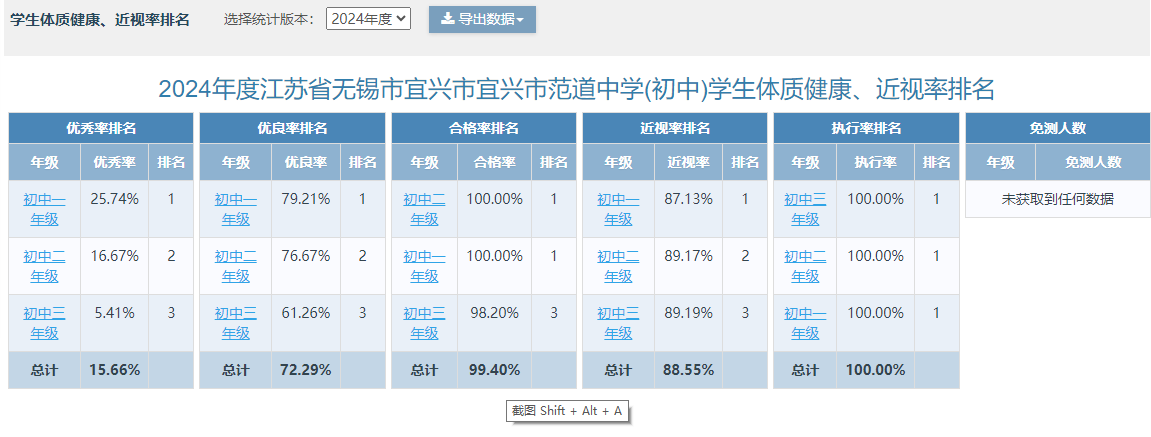Click the 近视率排名 table header
The height and width of the screenshot is (437, 1151).
point(675,128)
